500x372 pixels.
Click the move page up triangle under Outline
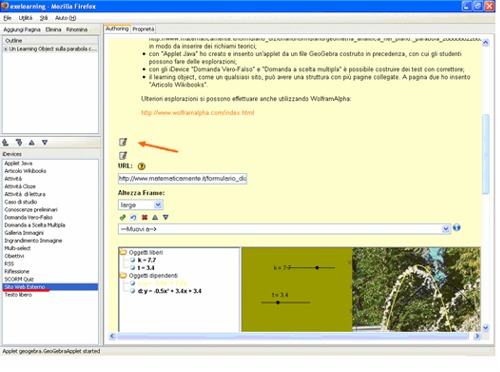[x=32, y=143]
